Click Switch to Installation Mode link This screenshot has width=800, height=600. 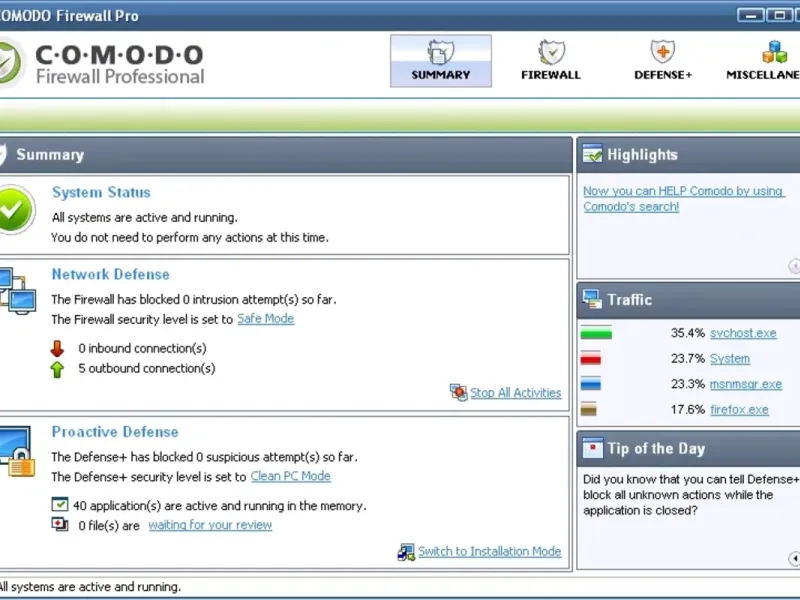click(x=490, y=552)
